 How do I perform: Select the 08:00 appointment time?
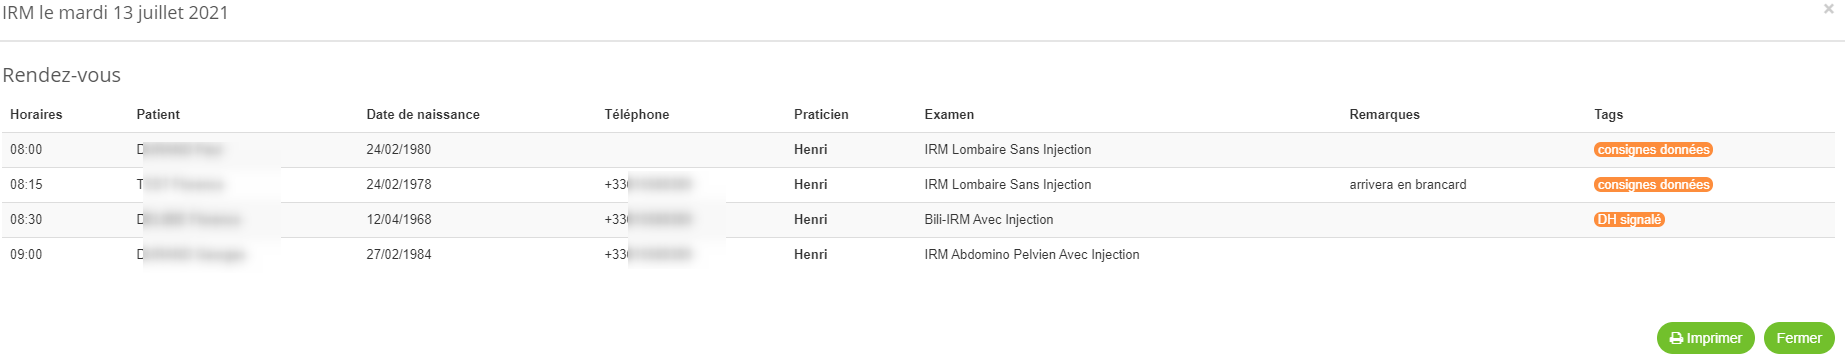click(26, 150)
